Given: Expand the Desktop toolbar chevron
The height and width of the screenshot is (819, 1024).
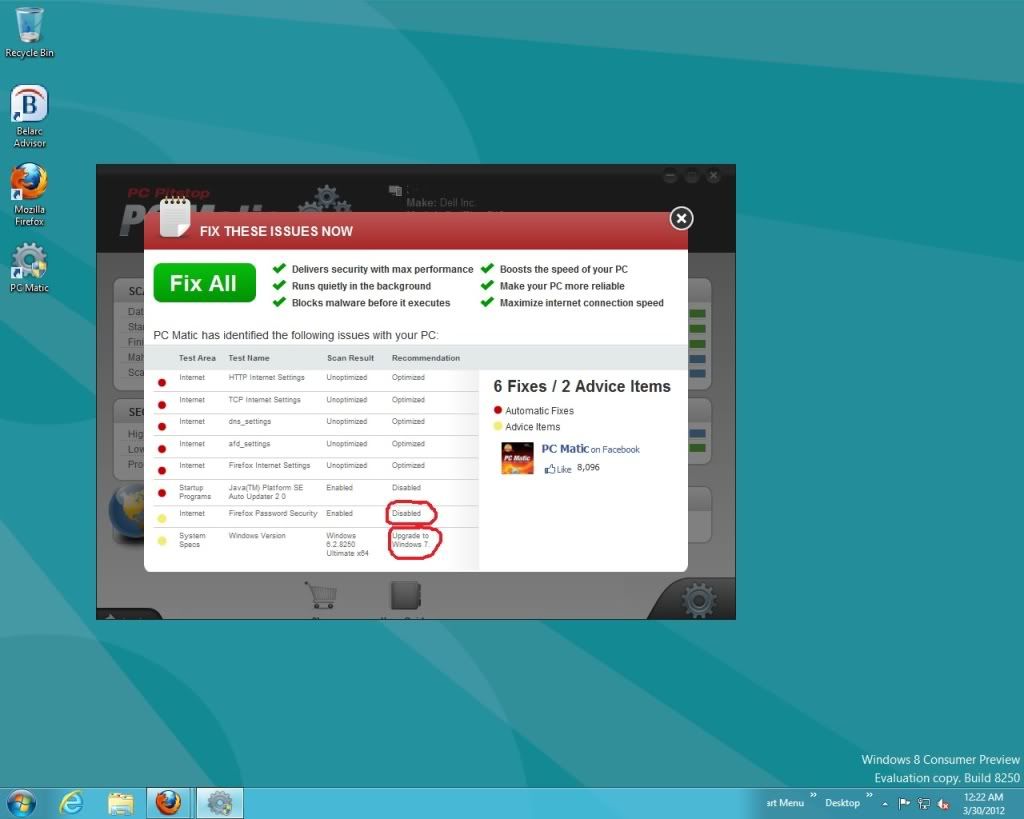Looking at the screenshot, I should coord(869,795).
